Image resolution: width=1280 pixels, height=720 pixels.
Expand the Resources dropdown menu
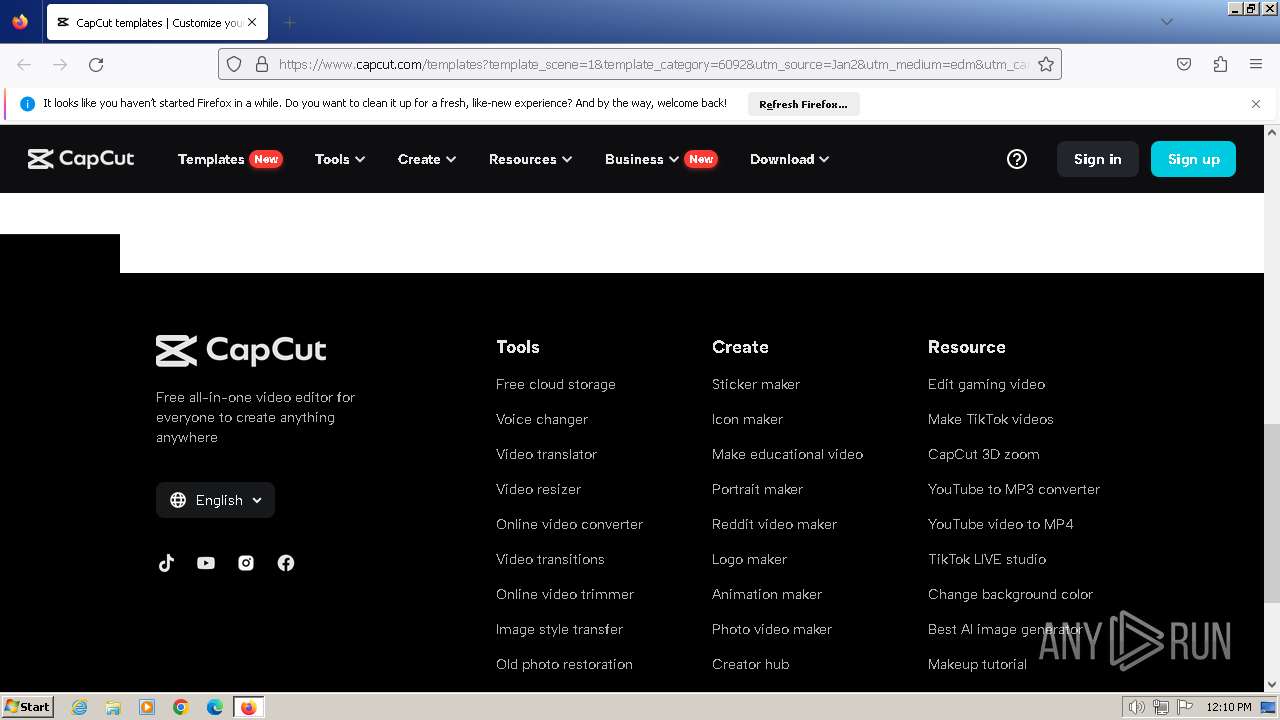coord(530,159)
